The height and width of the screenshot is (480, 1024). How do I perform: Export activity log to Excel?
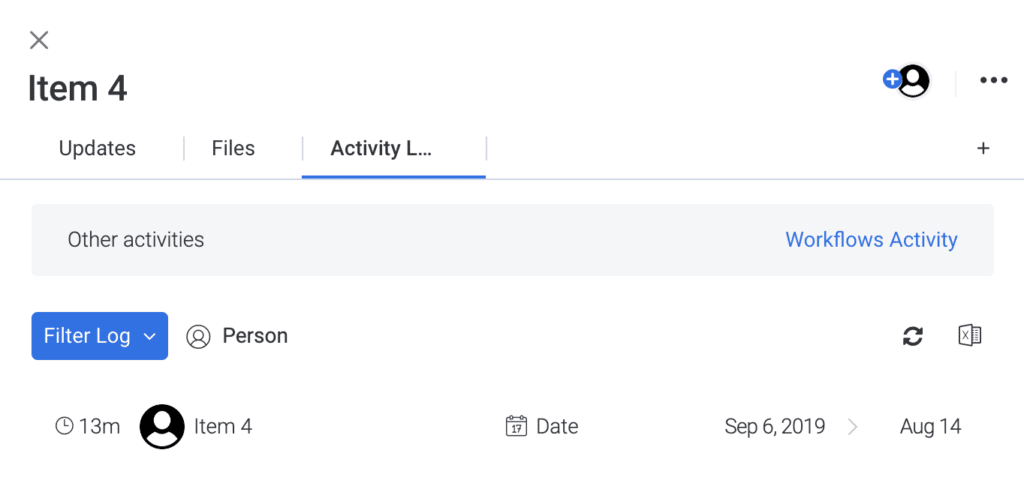tap(969, 336)
